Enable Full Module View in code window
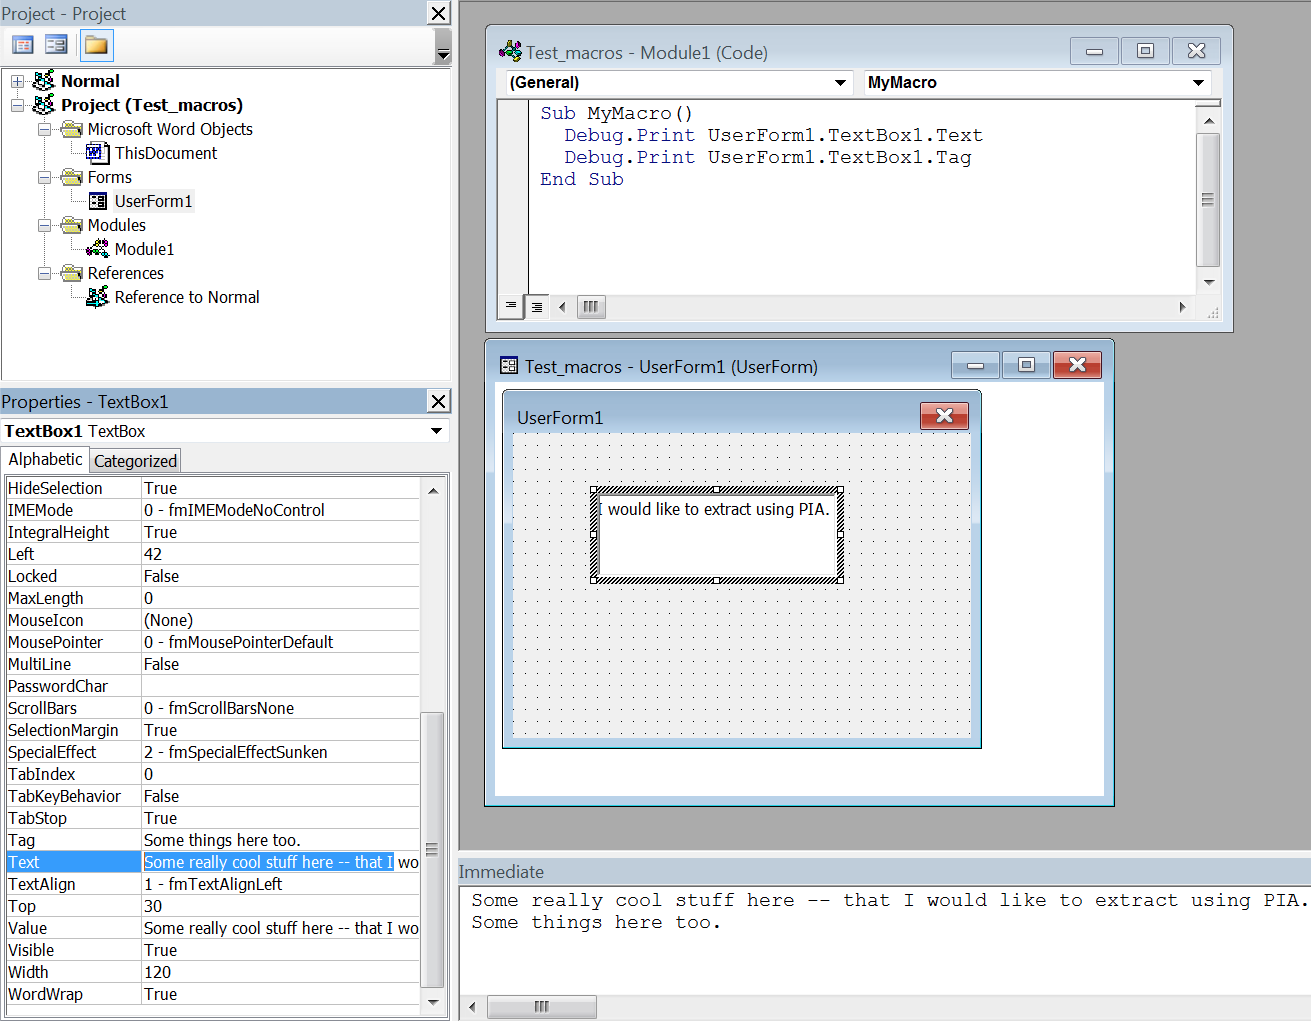 coord(537,307)
